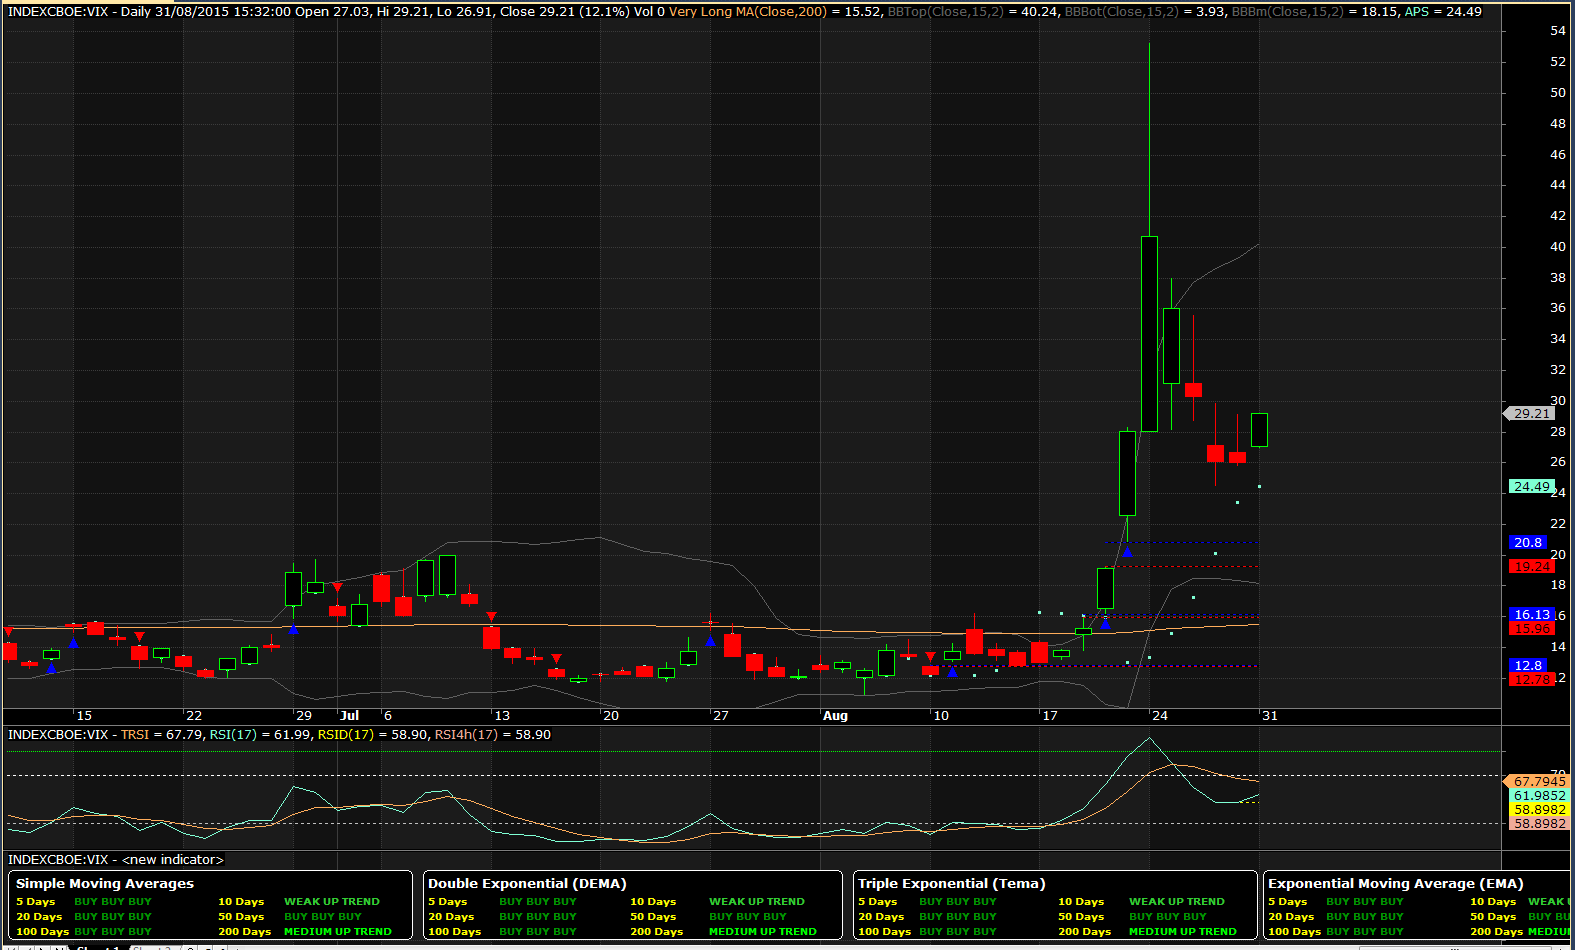Screen dimensions: 1575x950
Task: Click the Double Exponential (DEMA) panel heading
Action: [x=527, y=884]
